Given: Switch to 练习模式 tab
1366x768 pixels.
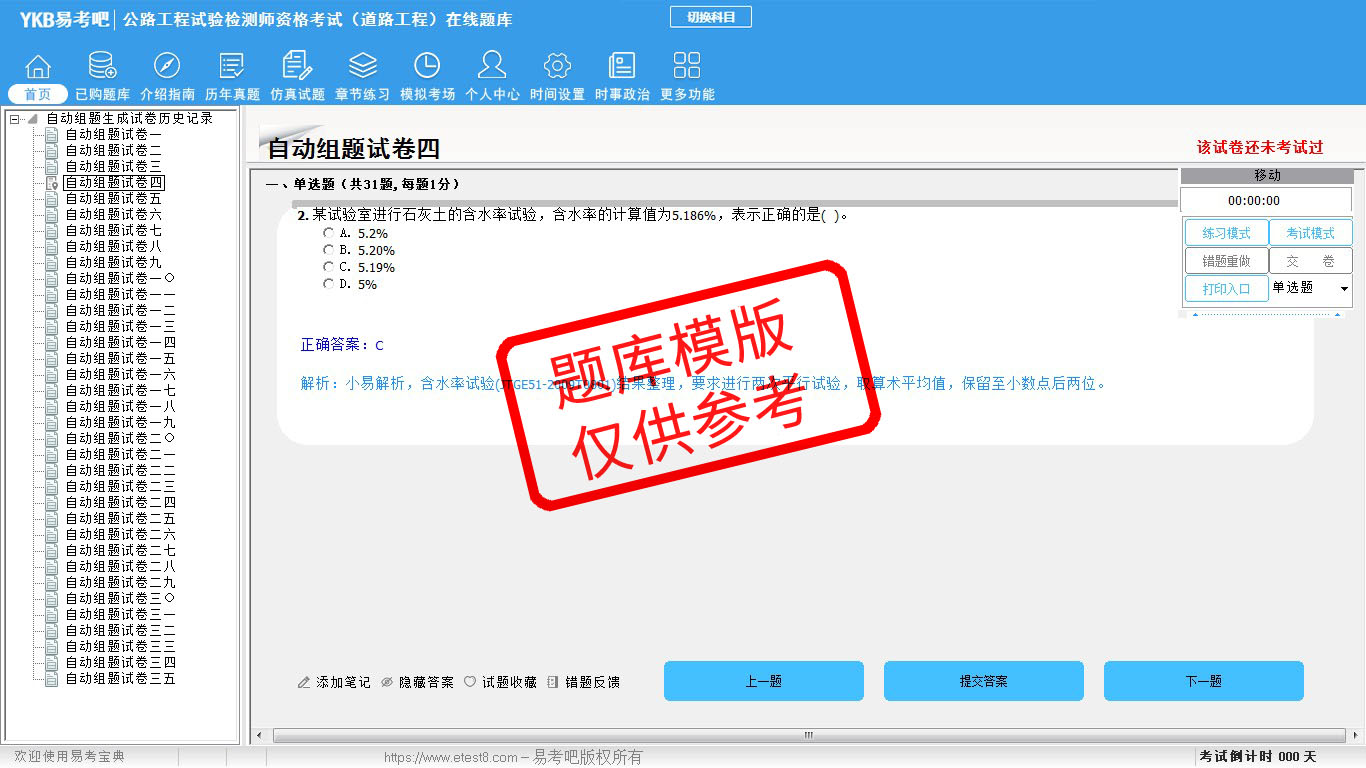Looking at the screenshot, I should click(x=1226, y=233).
